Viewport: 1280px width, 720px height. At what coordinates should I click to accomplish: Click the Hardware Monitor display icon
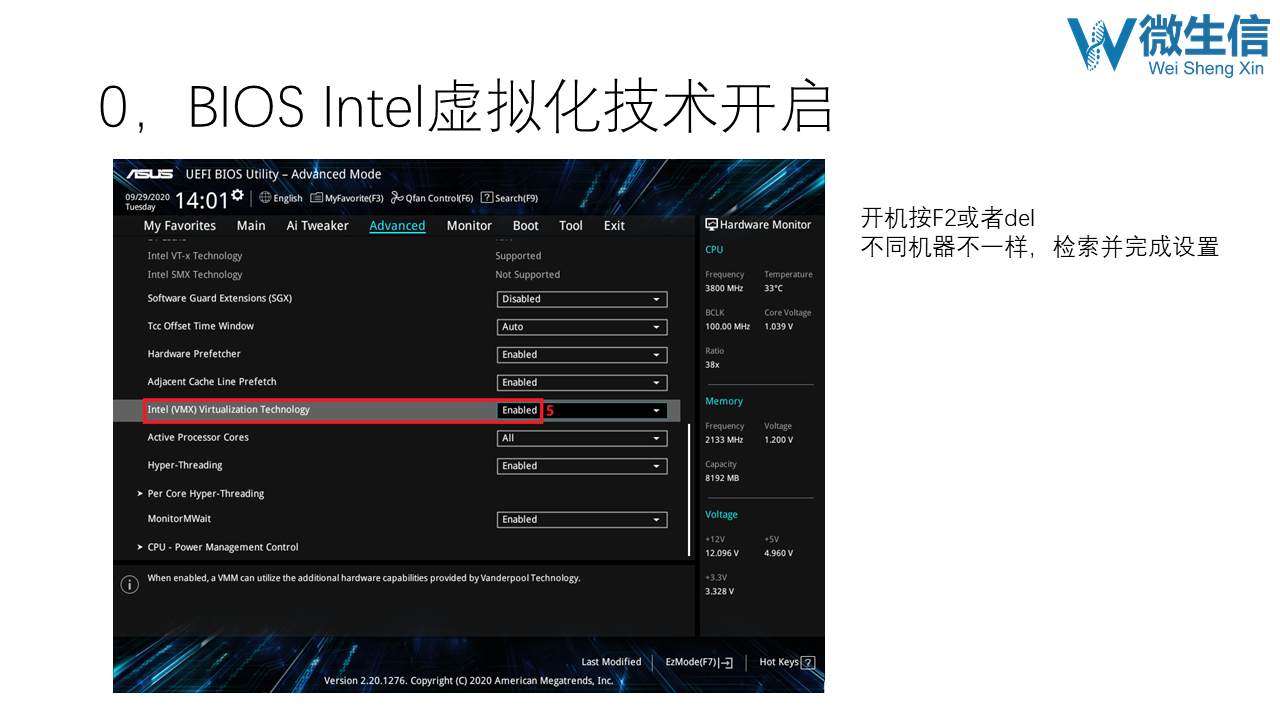coord(711,225)
